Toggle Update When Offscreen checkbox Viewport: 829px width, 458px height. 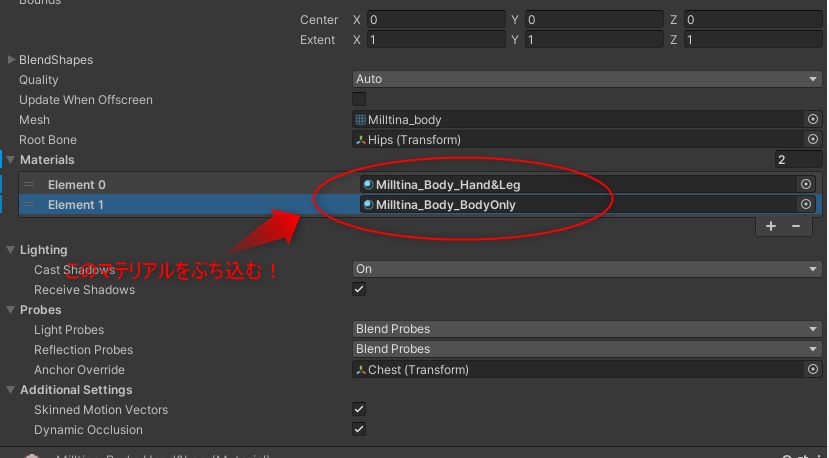tap(359, 99)
